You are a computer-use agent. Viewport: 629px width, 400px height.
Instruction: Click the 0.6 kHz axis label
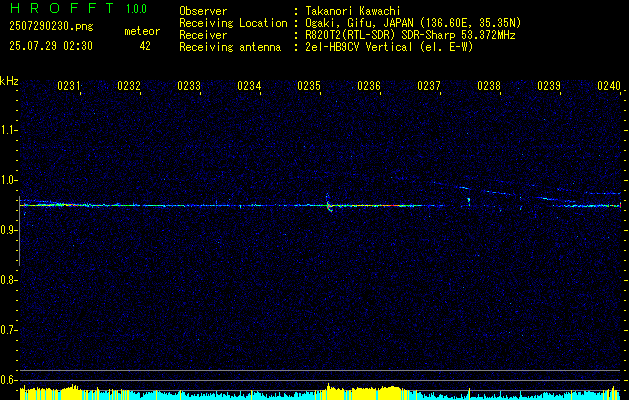[8, 380]
